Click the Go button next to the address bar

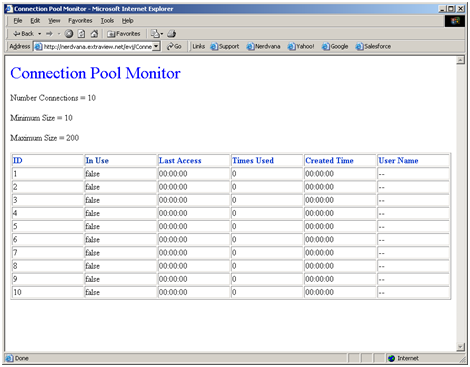(x=174, y=46)
